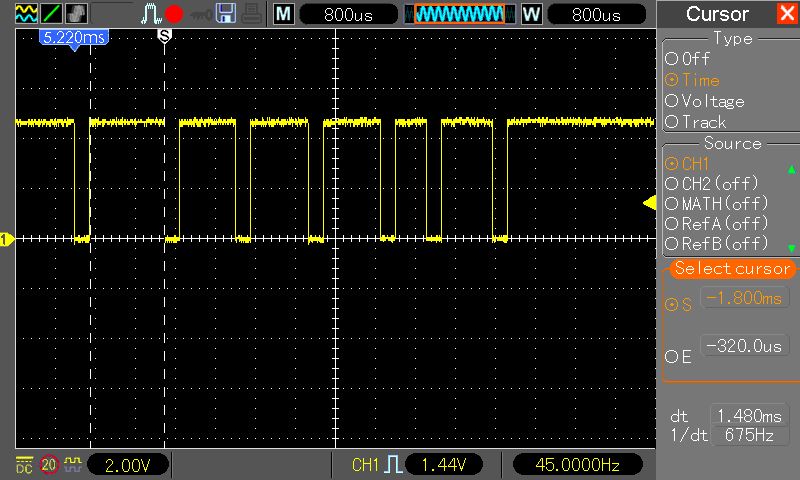Click the S trigger position marker
Image resolution: width=800 pixels, height=480 pixels.
(165, 34)
